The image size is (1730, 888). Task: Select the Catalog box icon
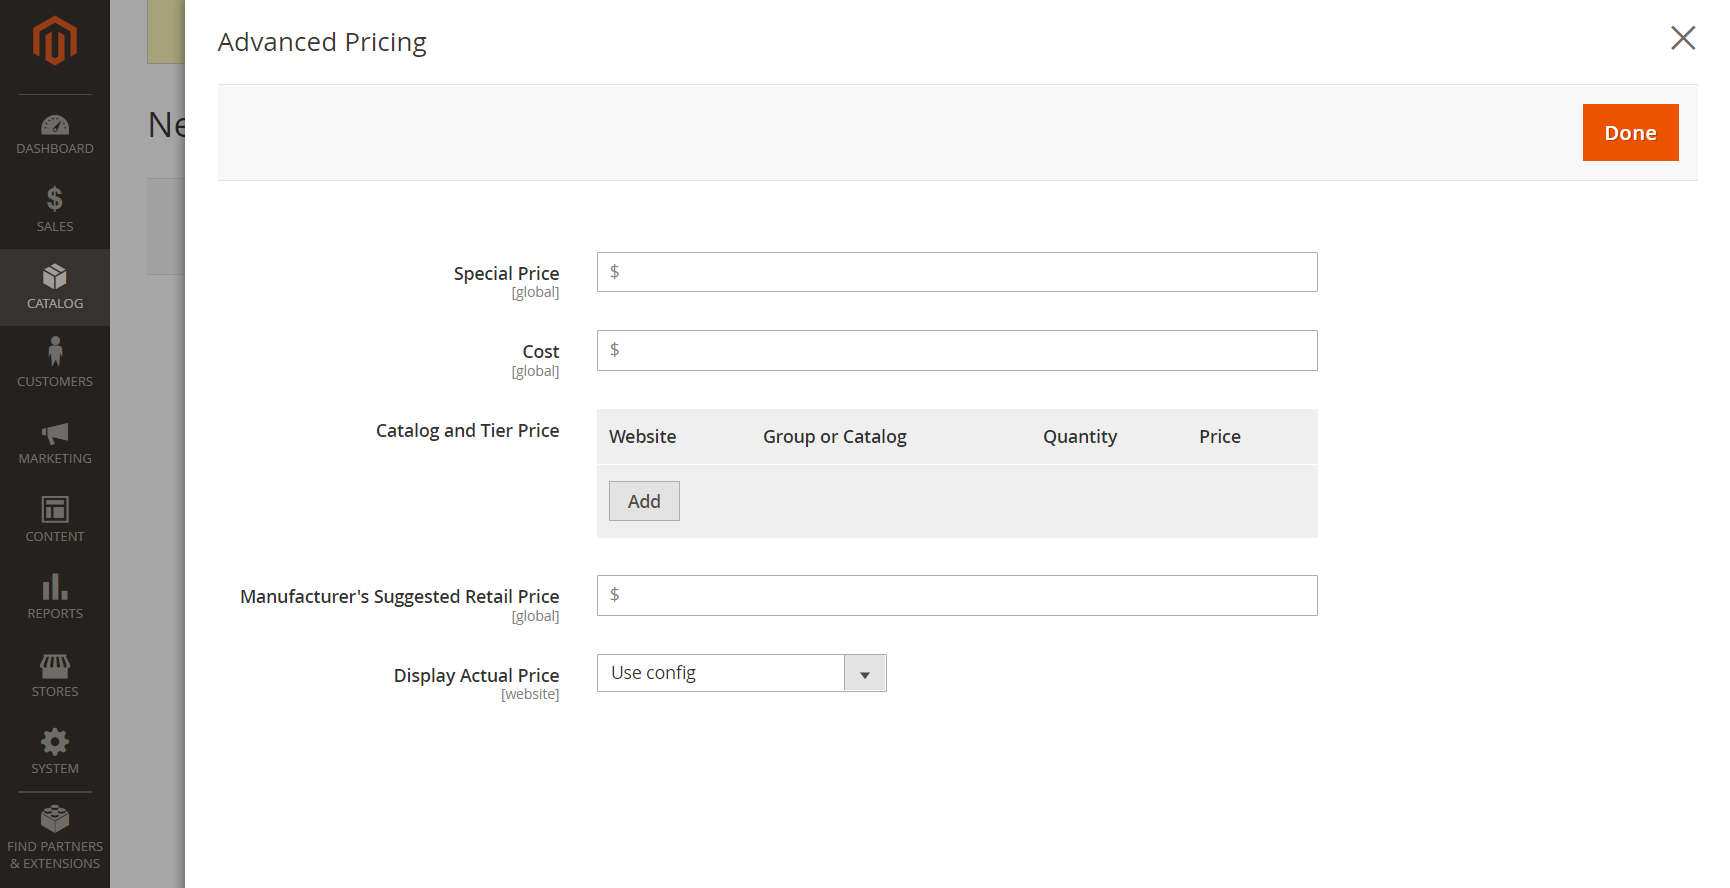(x=55, y=276)
